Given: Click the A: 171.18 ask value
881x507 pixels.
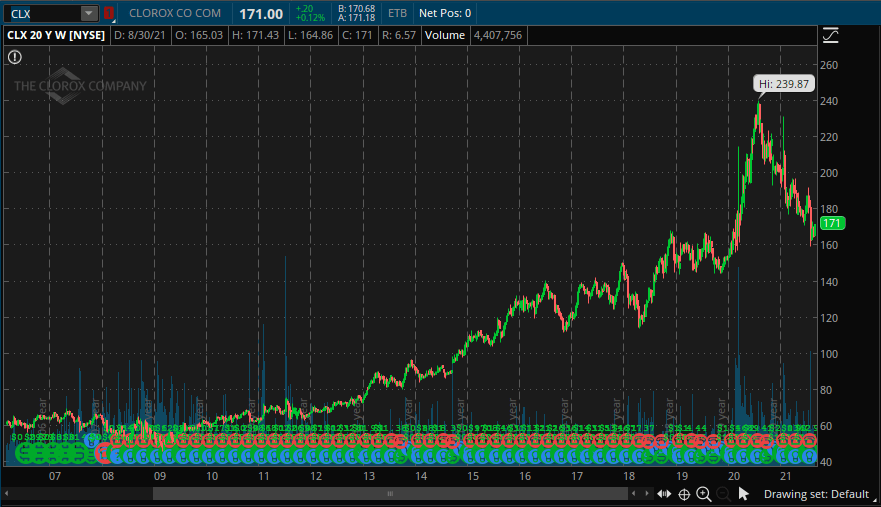Looking at the screenshot, I should (x=356, y=17).
